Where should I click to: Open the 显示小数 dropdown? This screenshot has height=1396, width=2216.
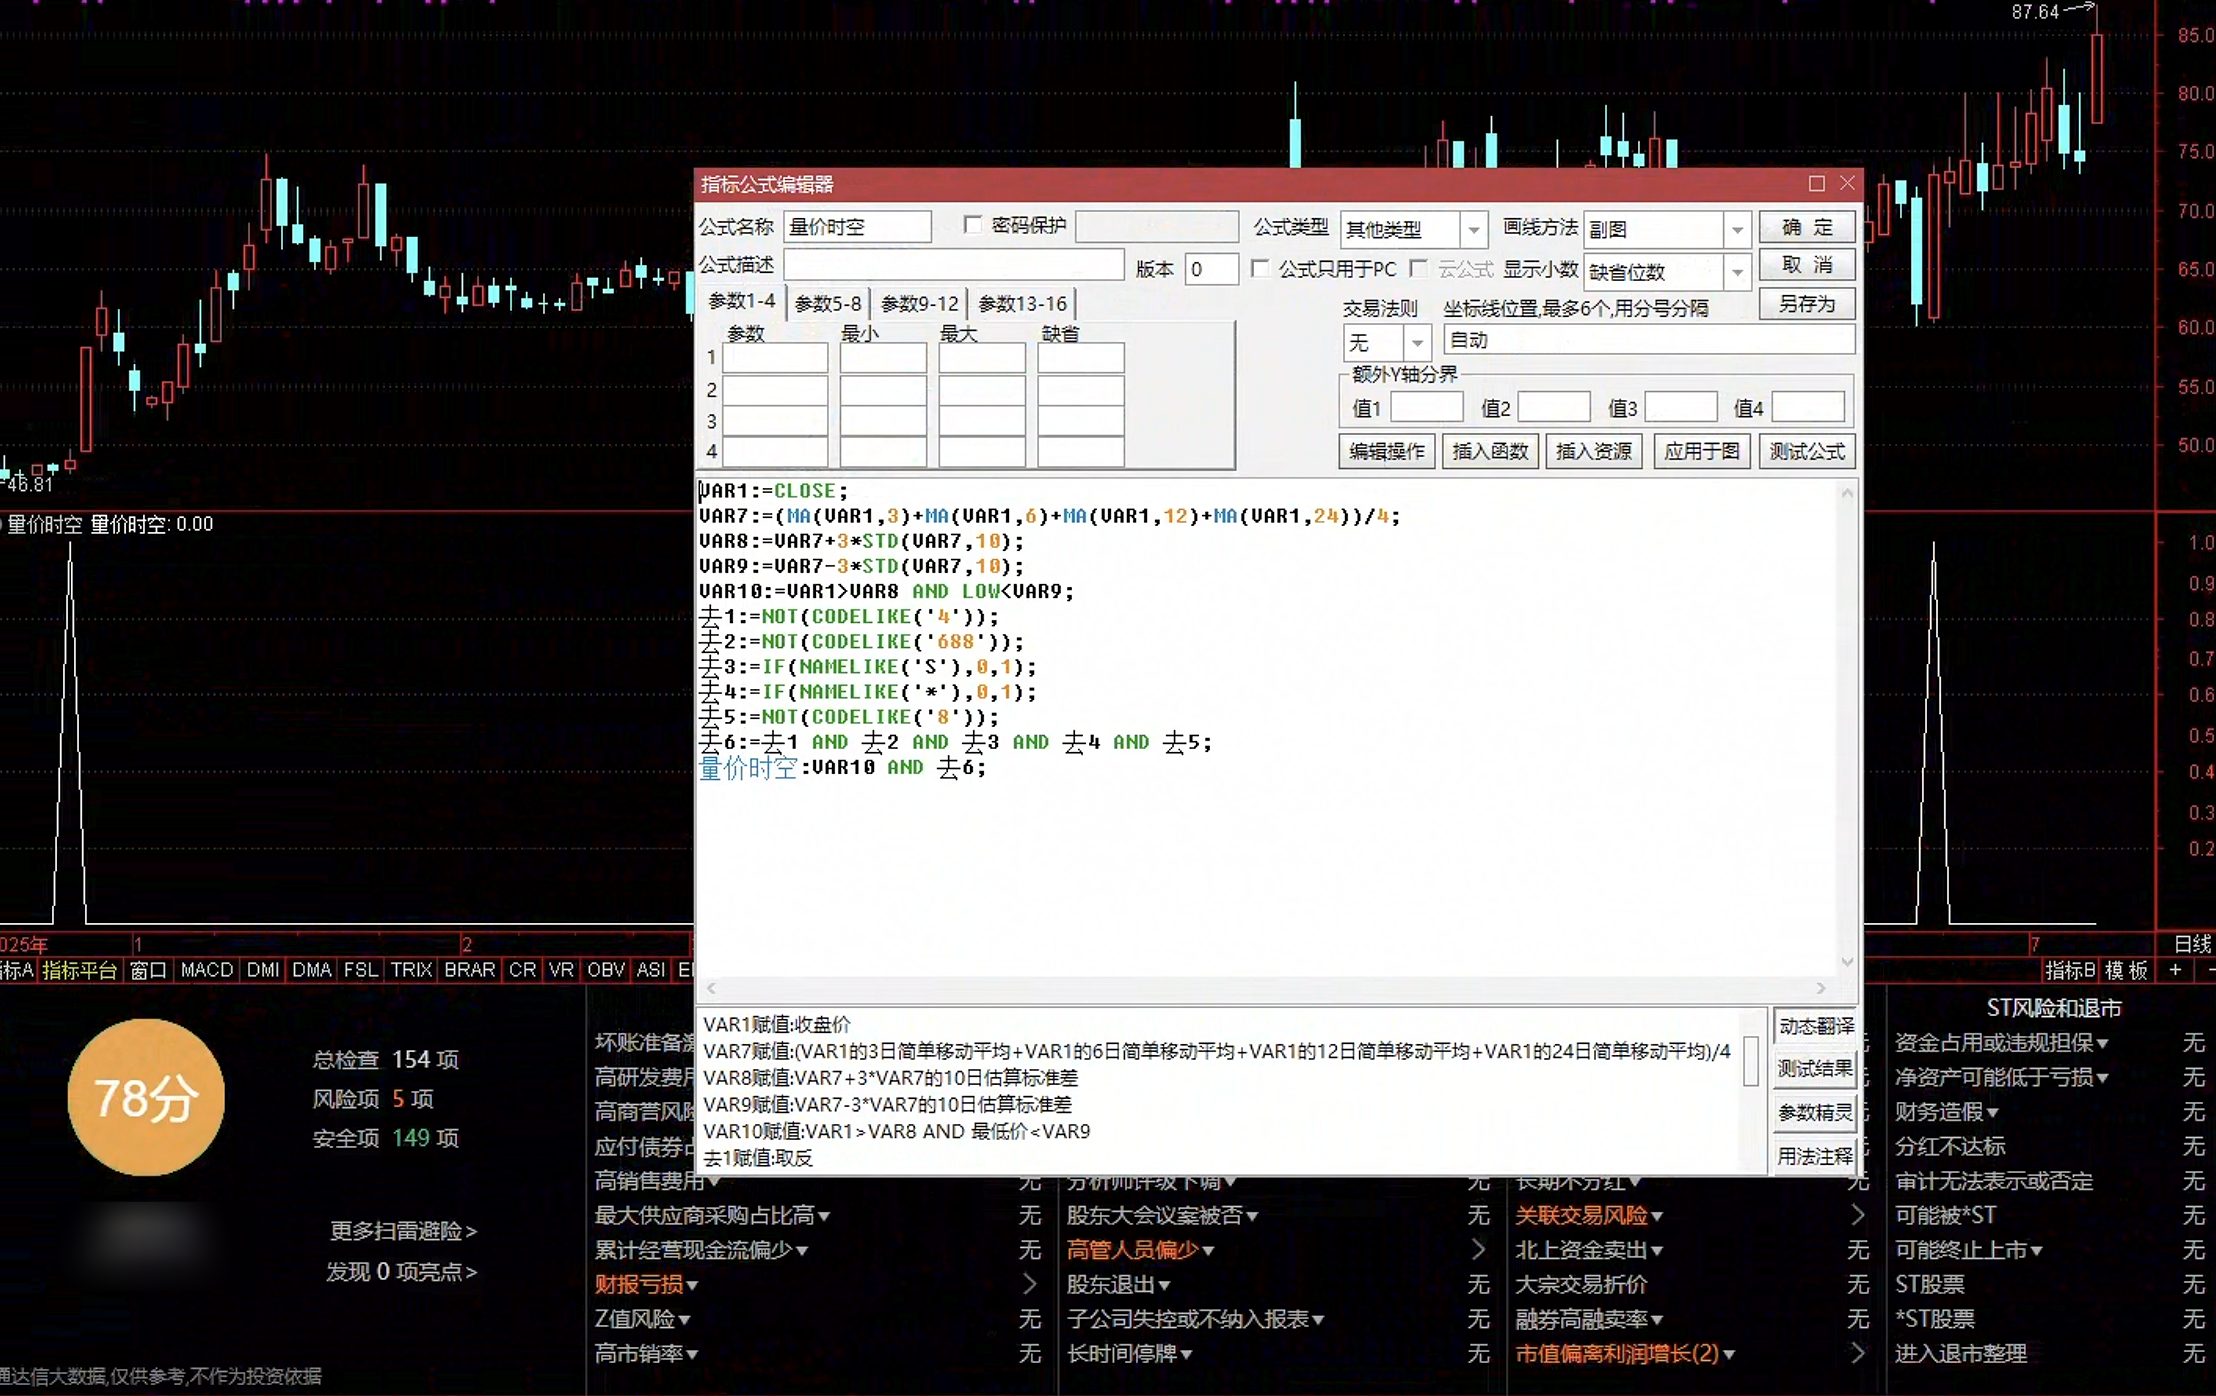pos(1737,272)
